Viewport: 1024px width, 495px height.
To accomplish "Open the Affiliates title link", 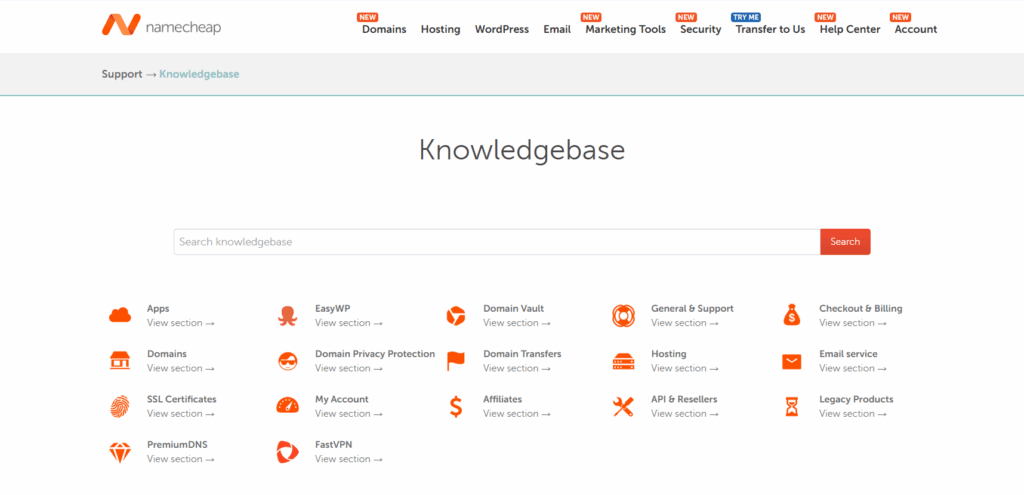I will [x=503, y=399].
